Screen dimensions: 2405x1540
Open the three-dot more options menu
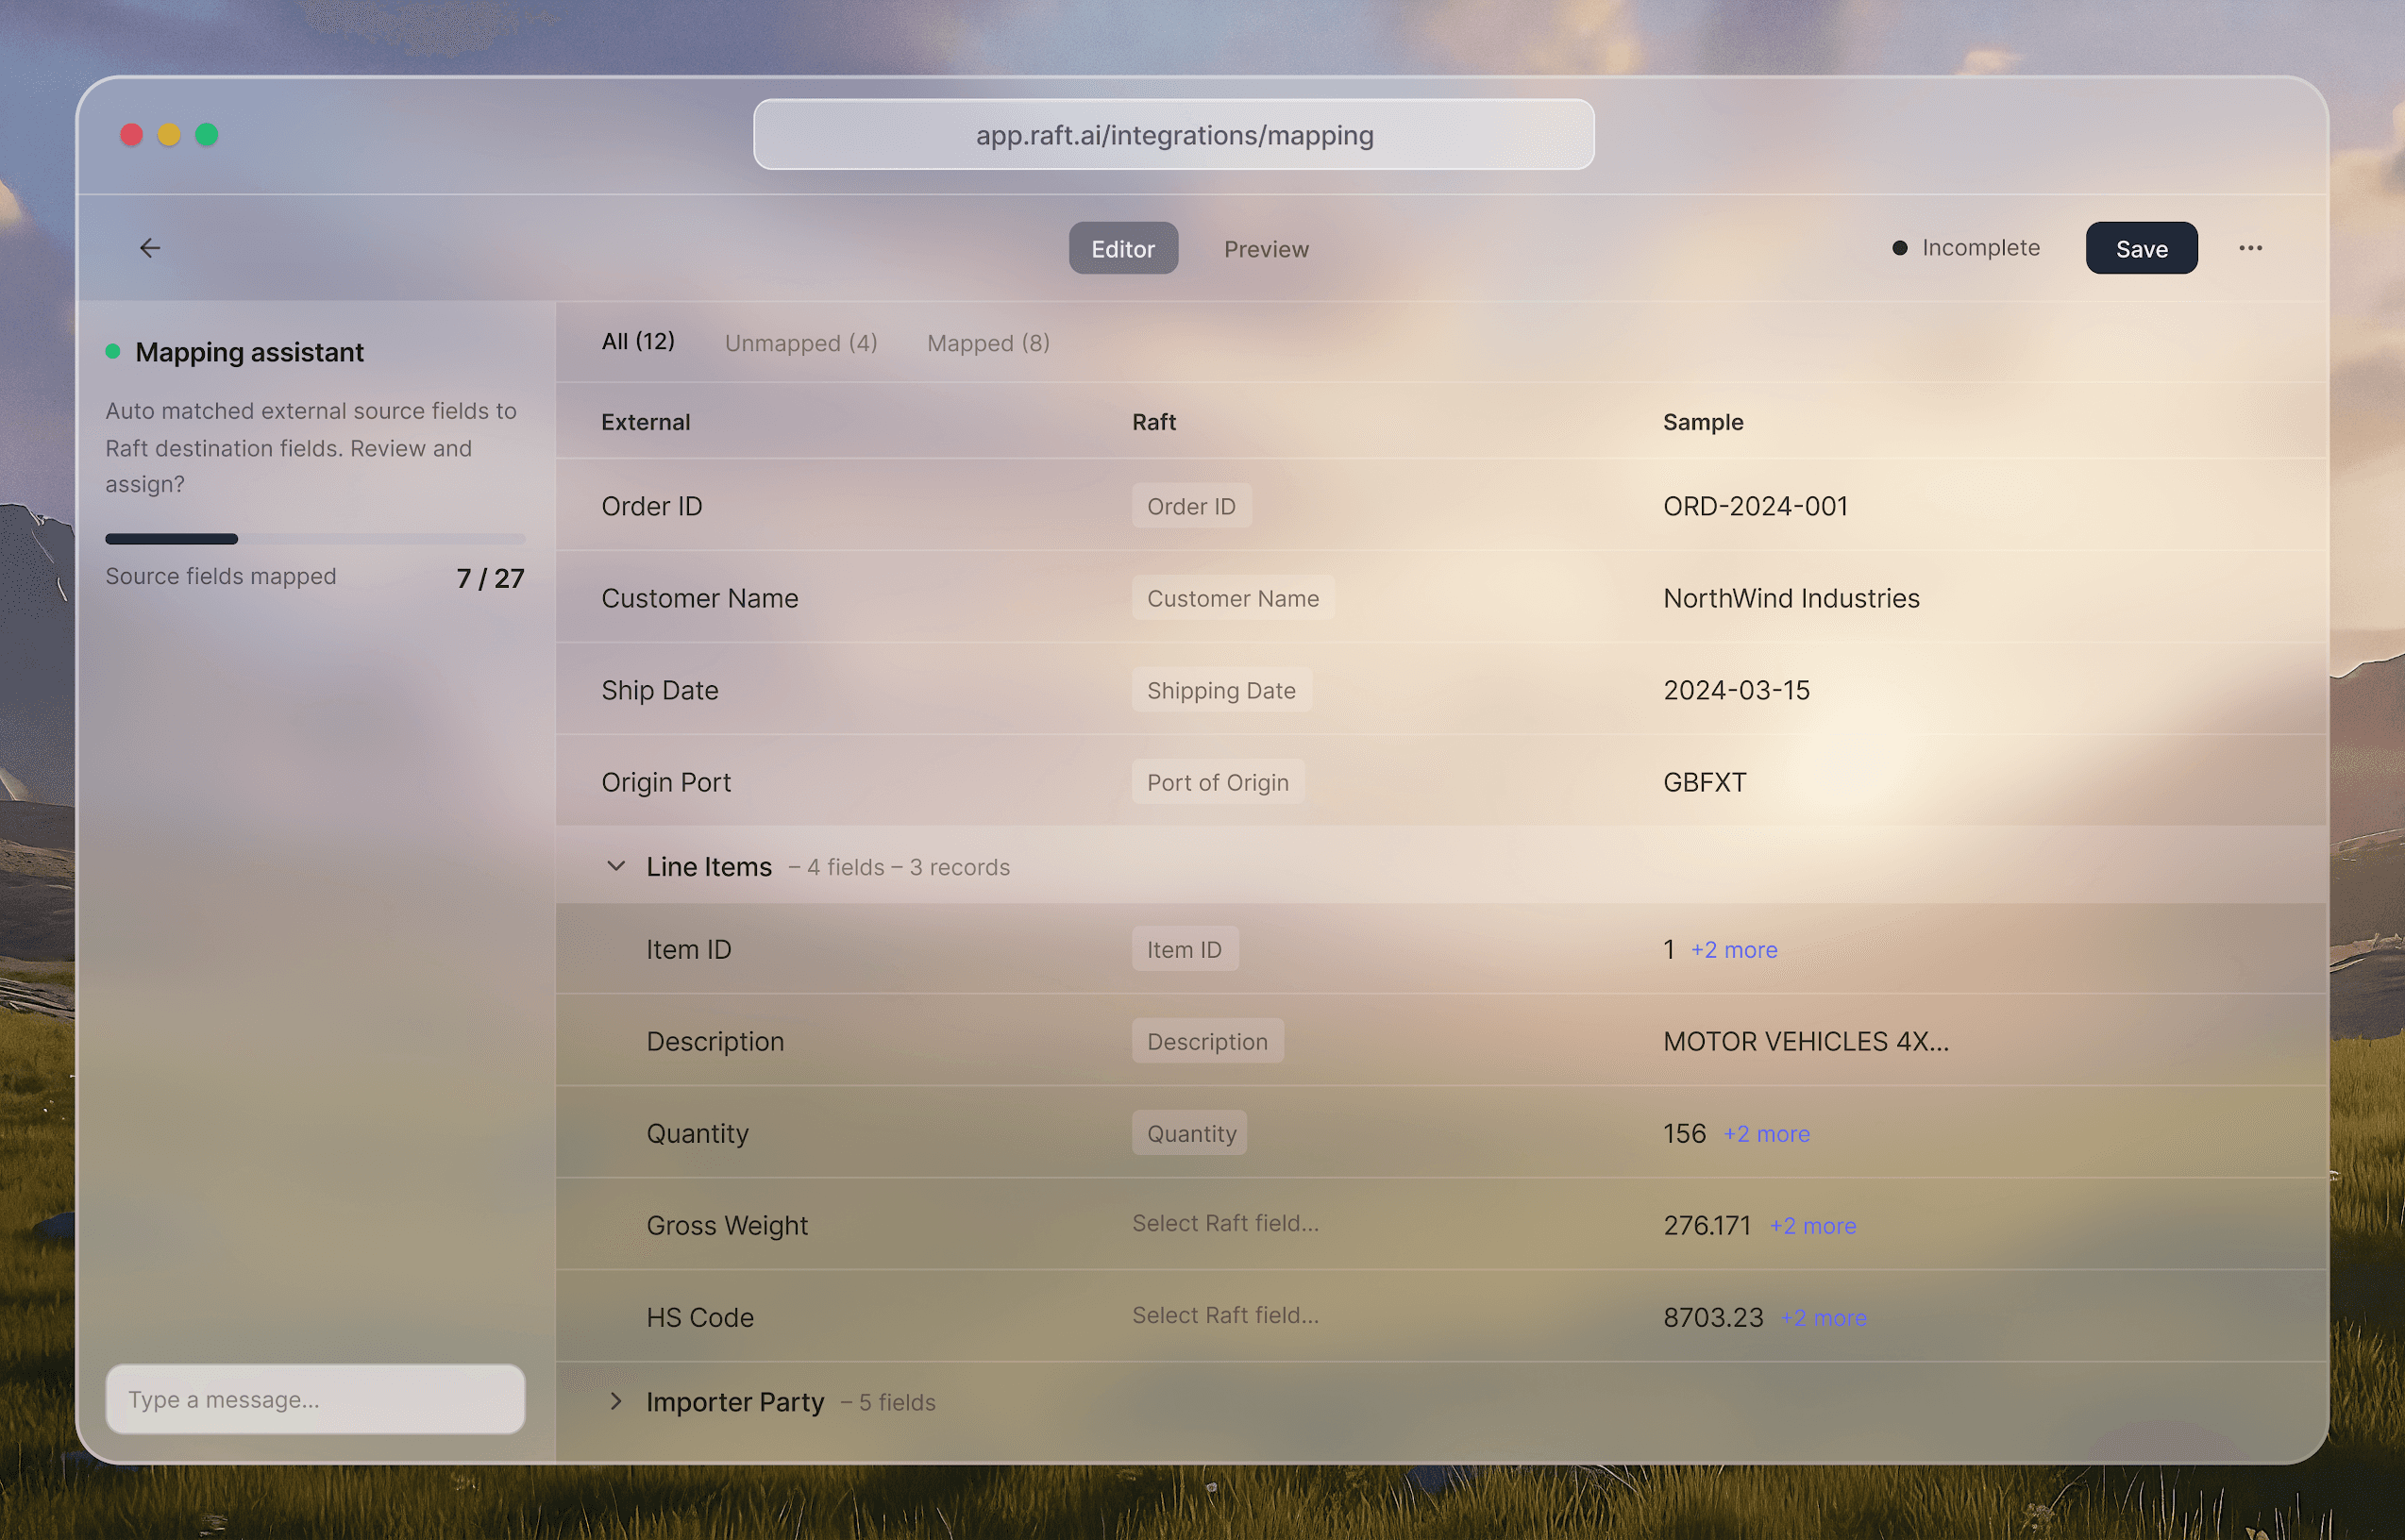pyautogui.click(x=2250, y=248)
